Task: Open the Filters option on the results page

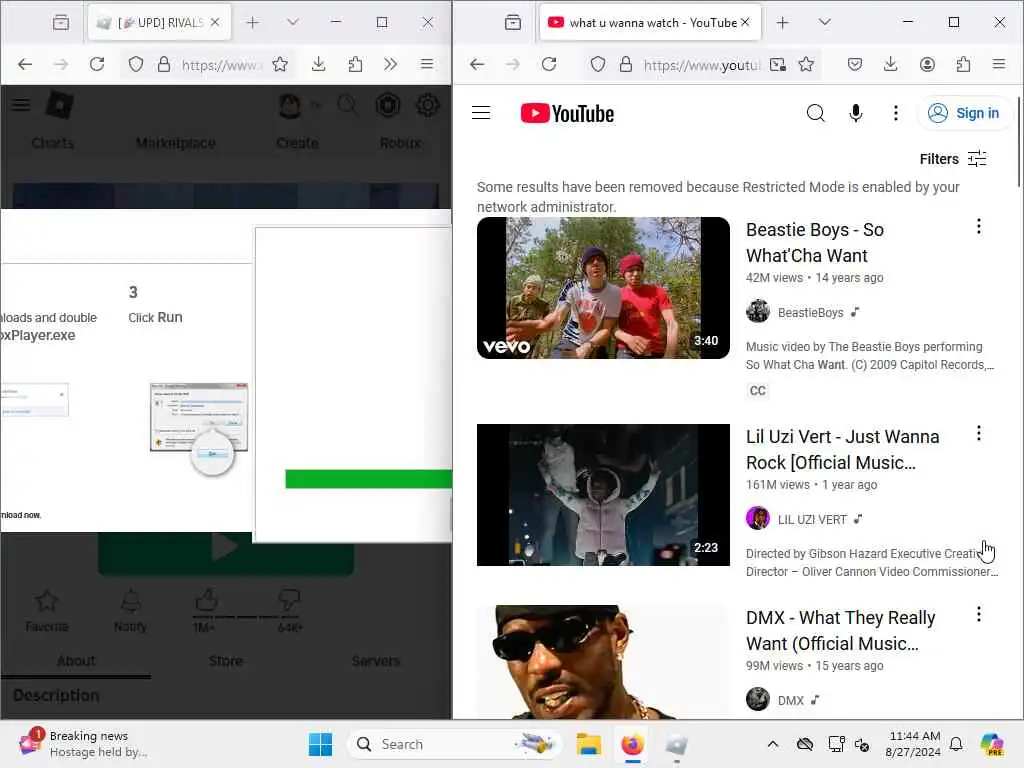Action: [x=953, y=159]
